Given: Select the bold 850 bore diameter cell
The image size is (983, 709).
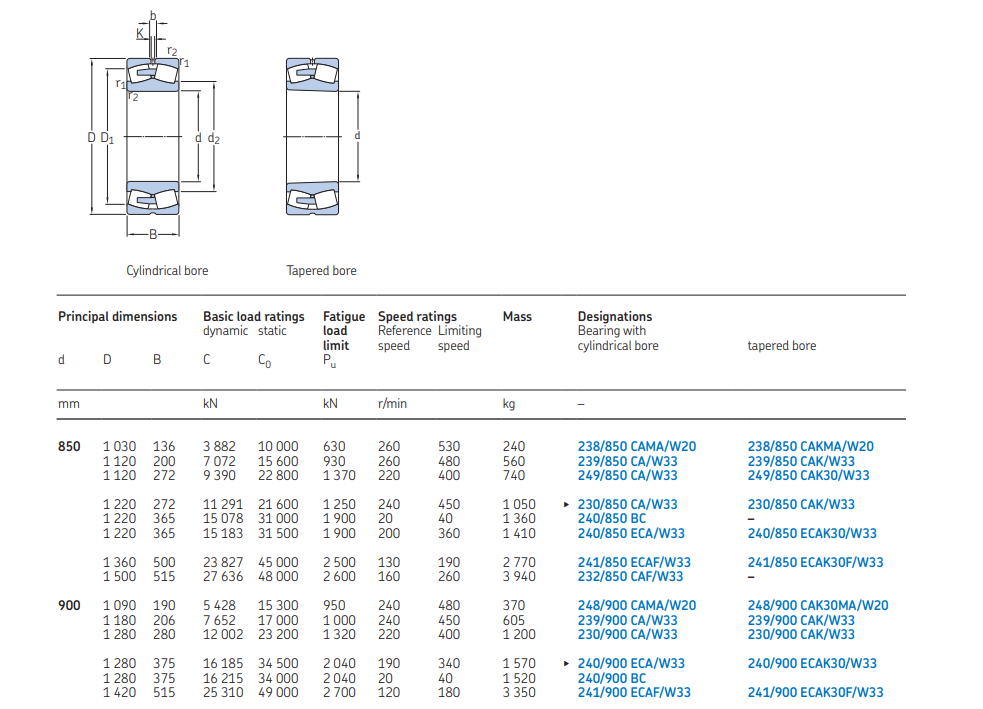Looking at the screenshot, I should (x=69, y=446).
